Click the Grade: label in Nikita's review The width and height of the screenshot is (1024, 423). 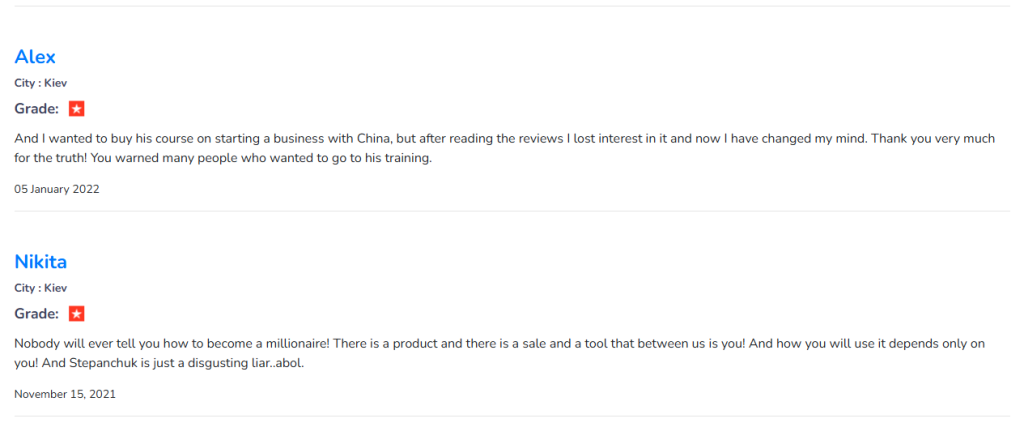37,314
